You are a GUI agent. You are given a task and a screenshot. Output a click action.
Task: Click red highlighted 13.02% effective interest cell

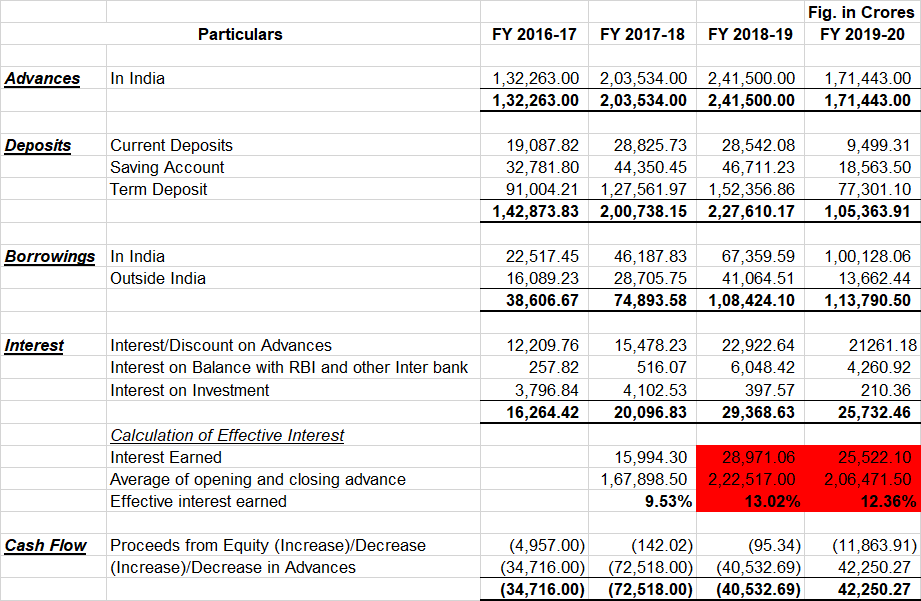tap(752, 501)
